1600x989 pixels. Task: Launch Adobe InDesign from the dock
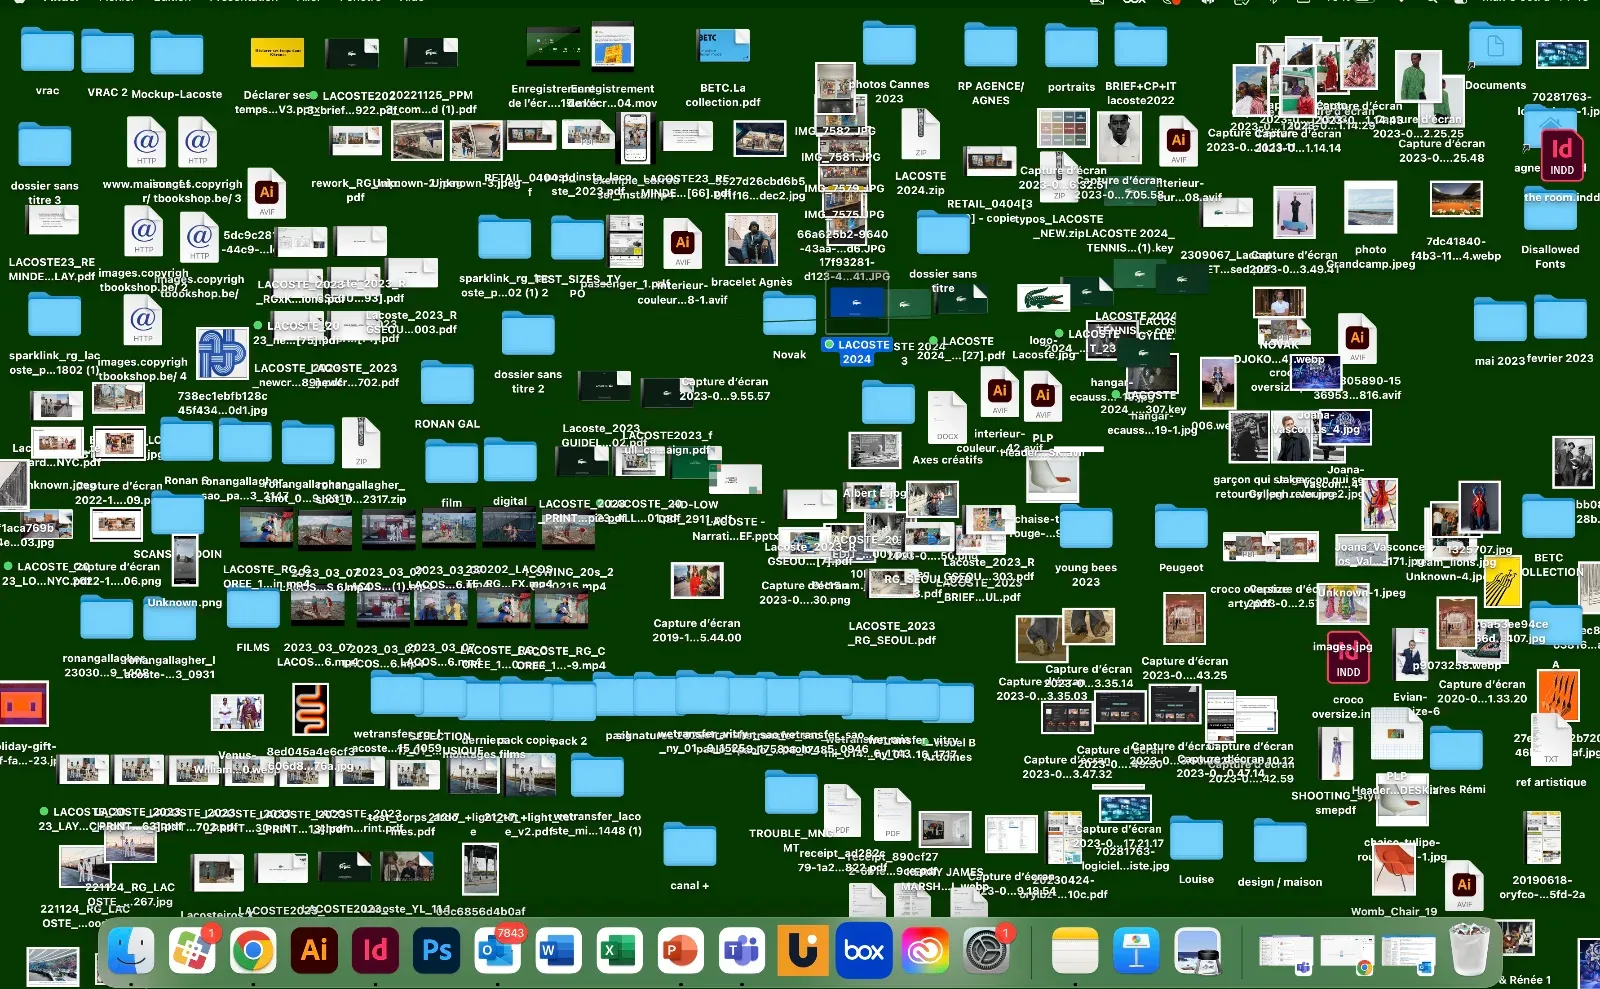375,950
